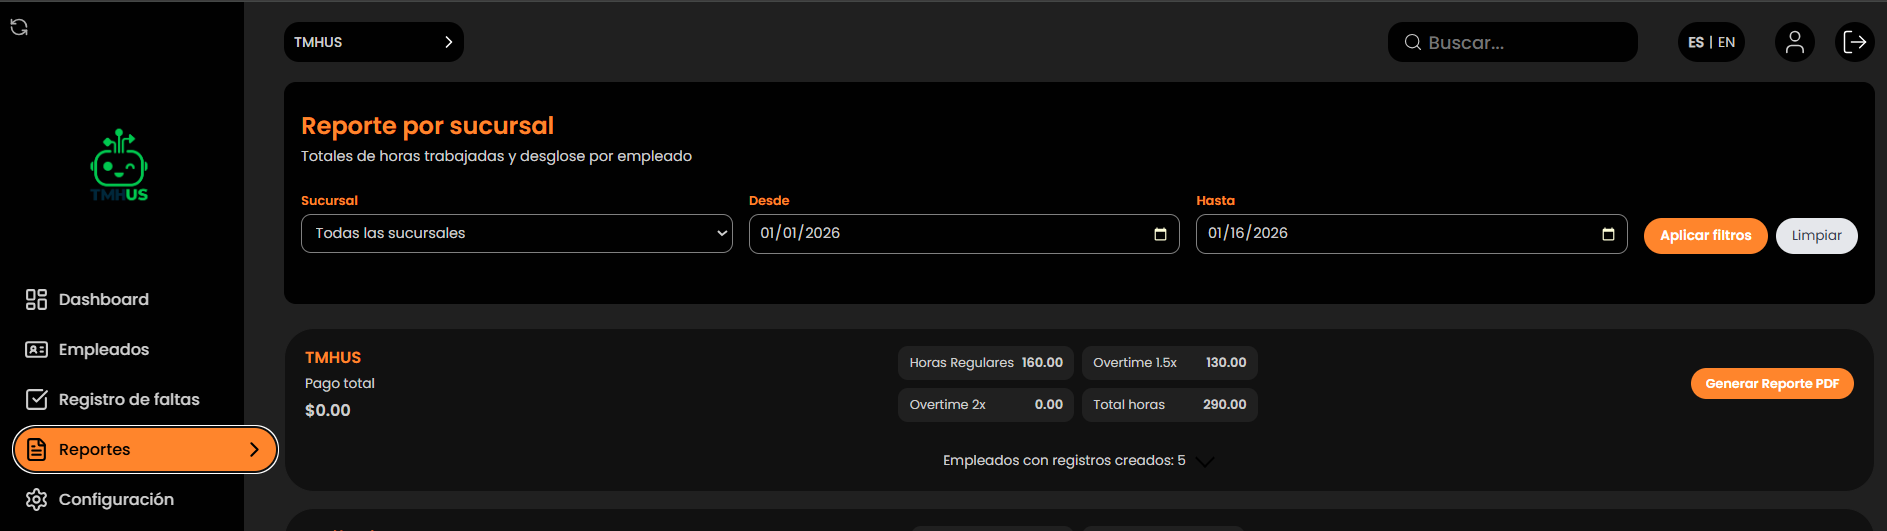Open Empleados in sidebar
1887x531 pixels.
coord(103,349)
